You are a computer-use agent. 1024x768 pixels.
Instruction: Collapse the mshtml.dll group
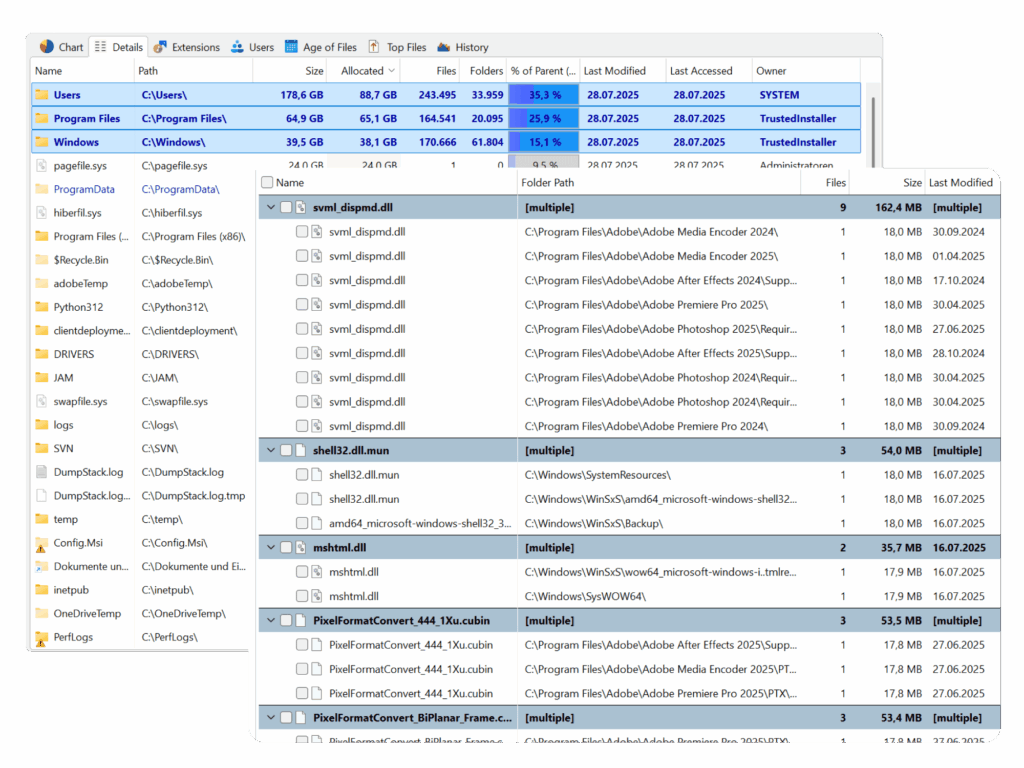pyautogui.click(x=270, y=547)
